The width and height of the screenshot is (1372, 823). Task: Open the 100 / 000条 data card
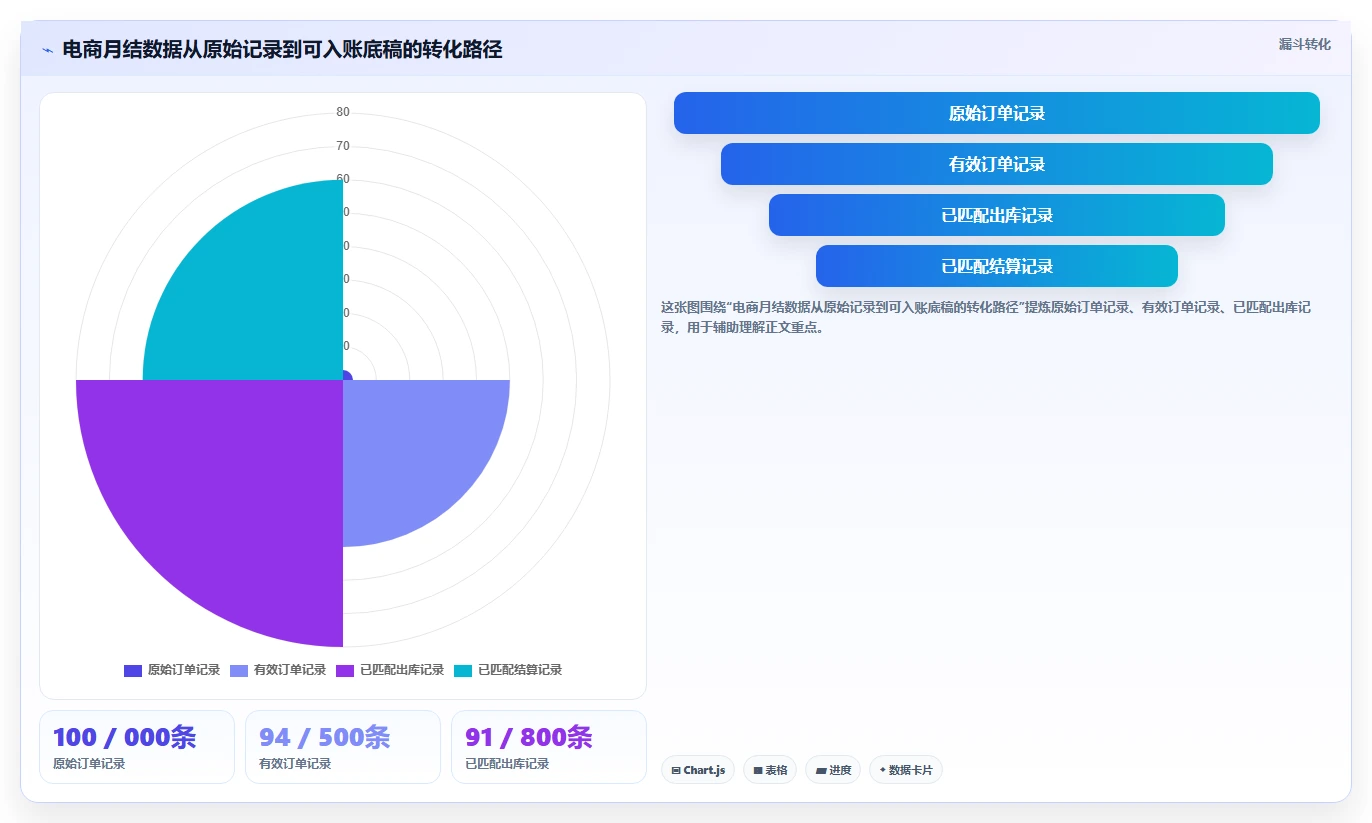point(137,747)
